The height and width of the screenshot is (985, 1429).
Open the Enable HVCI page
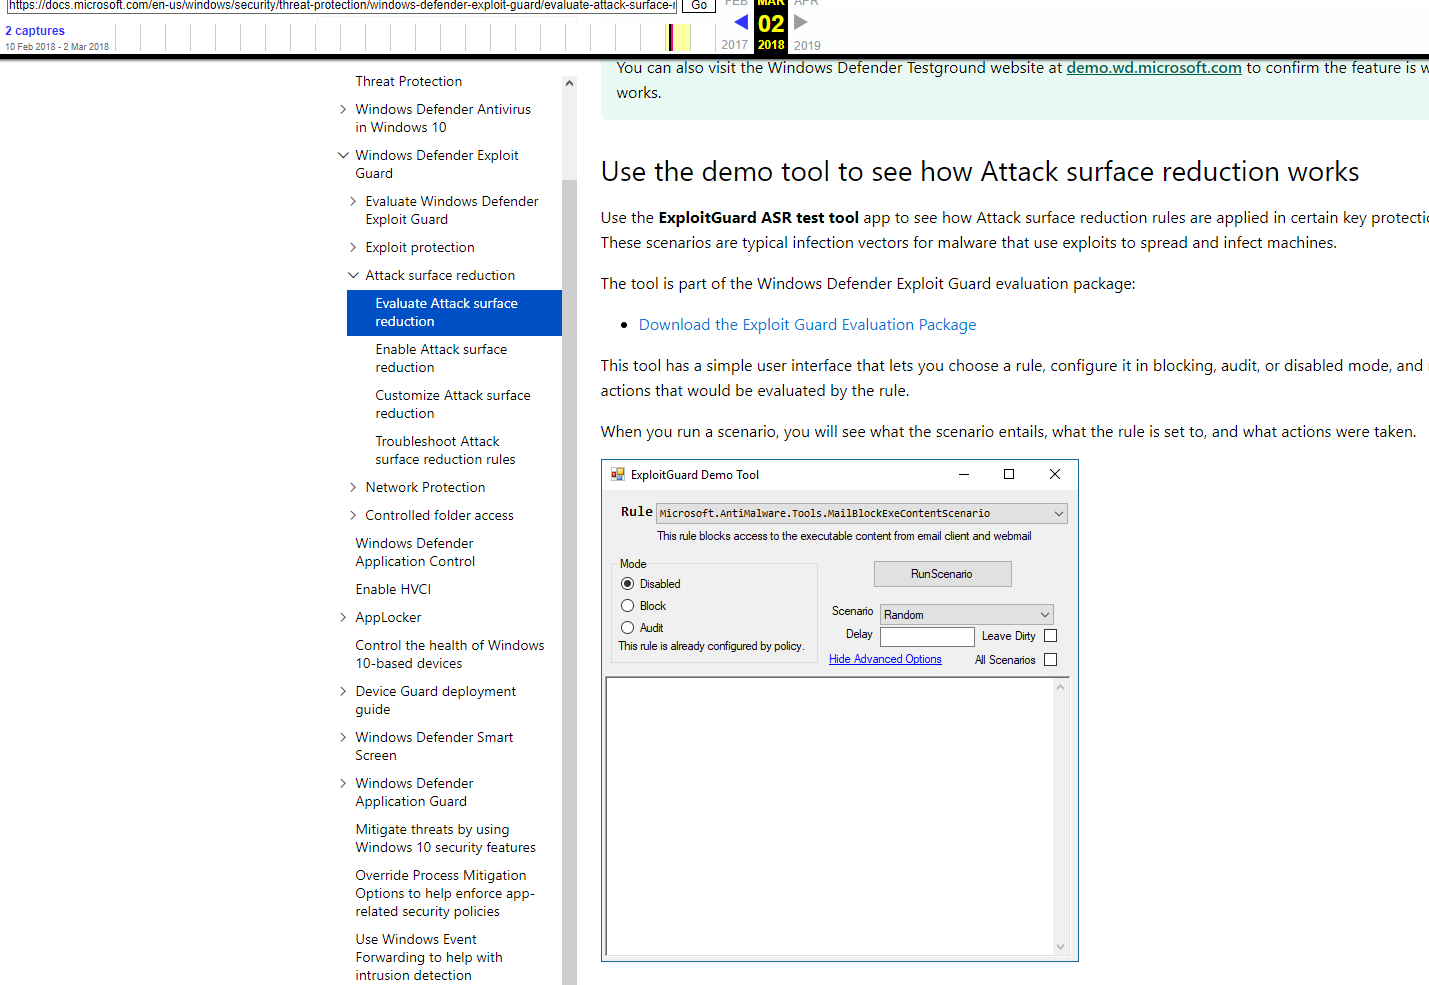[393, 589]
